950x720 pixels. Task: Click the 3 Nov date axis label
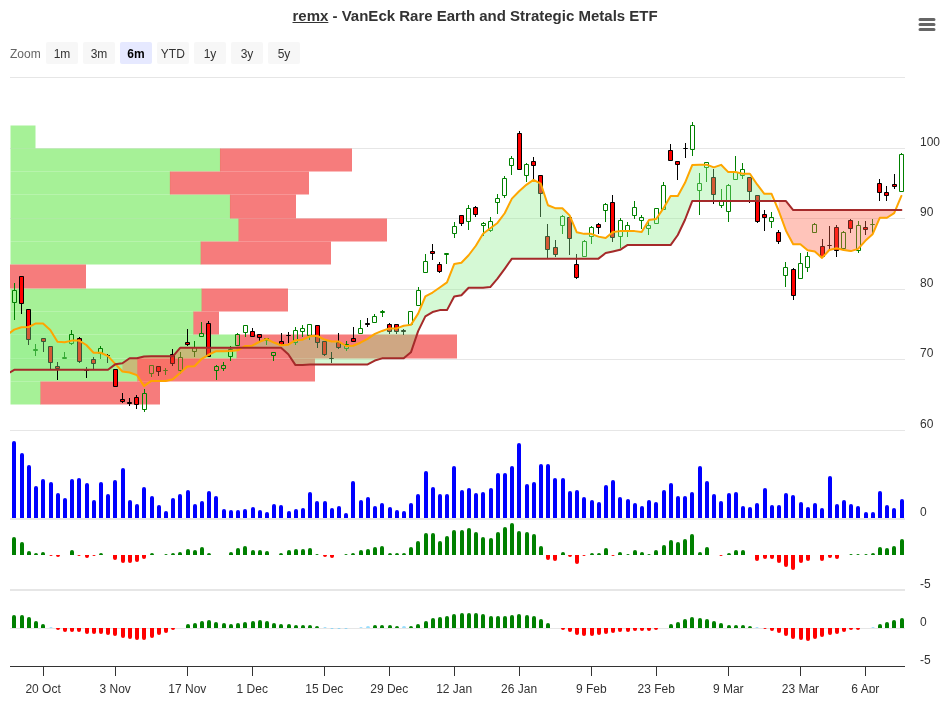tap(115, 688)
